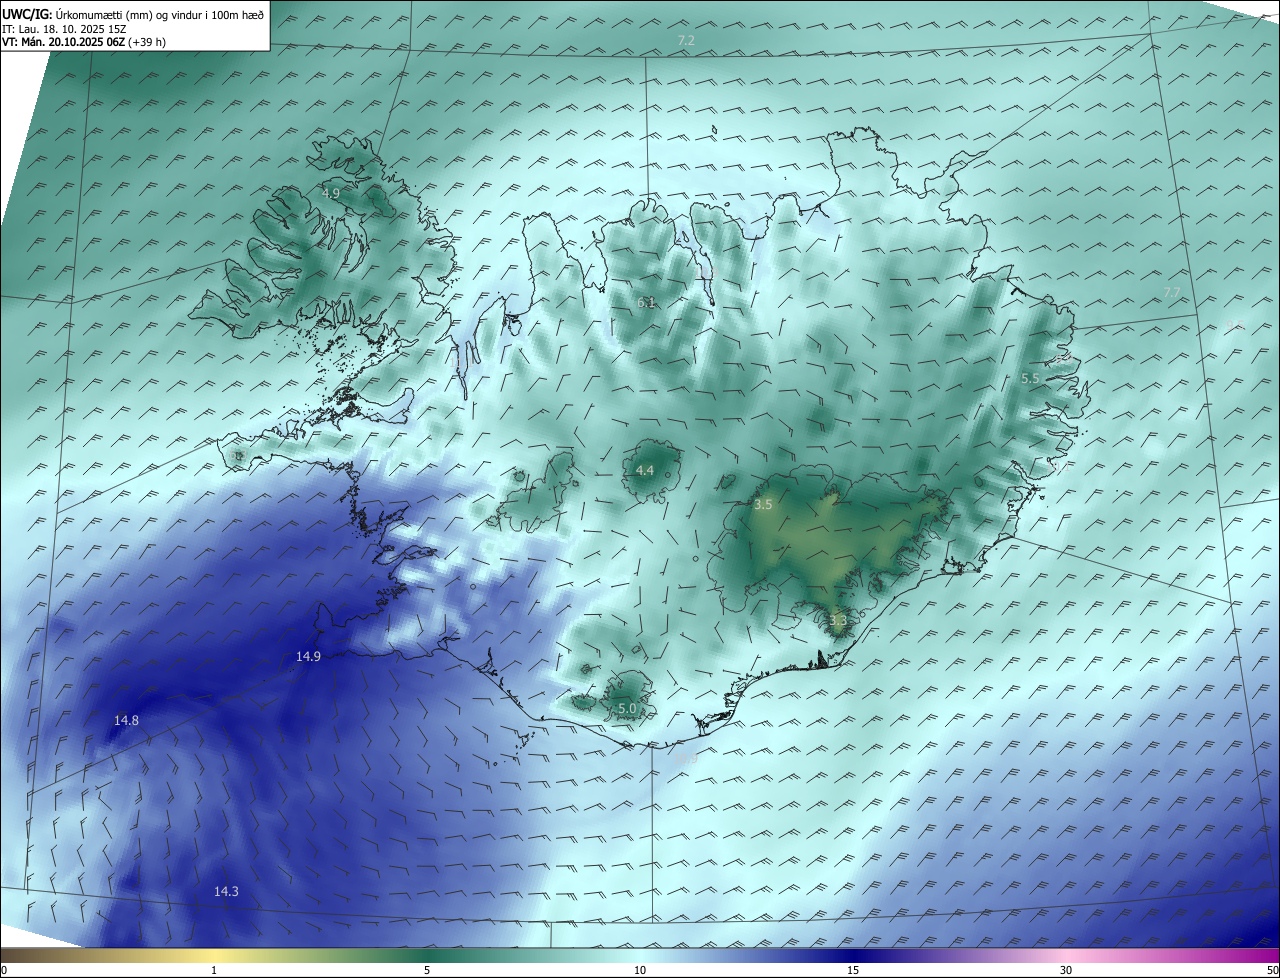
Task: Click the 14.8 value label over the ocean
Action: 126,720
